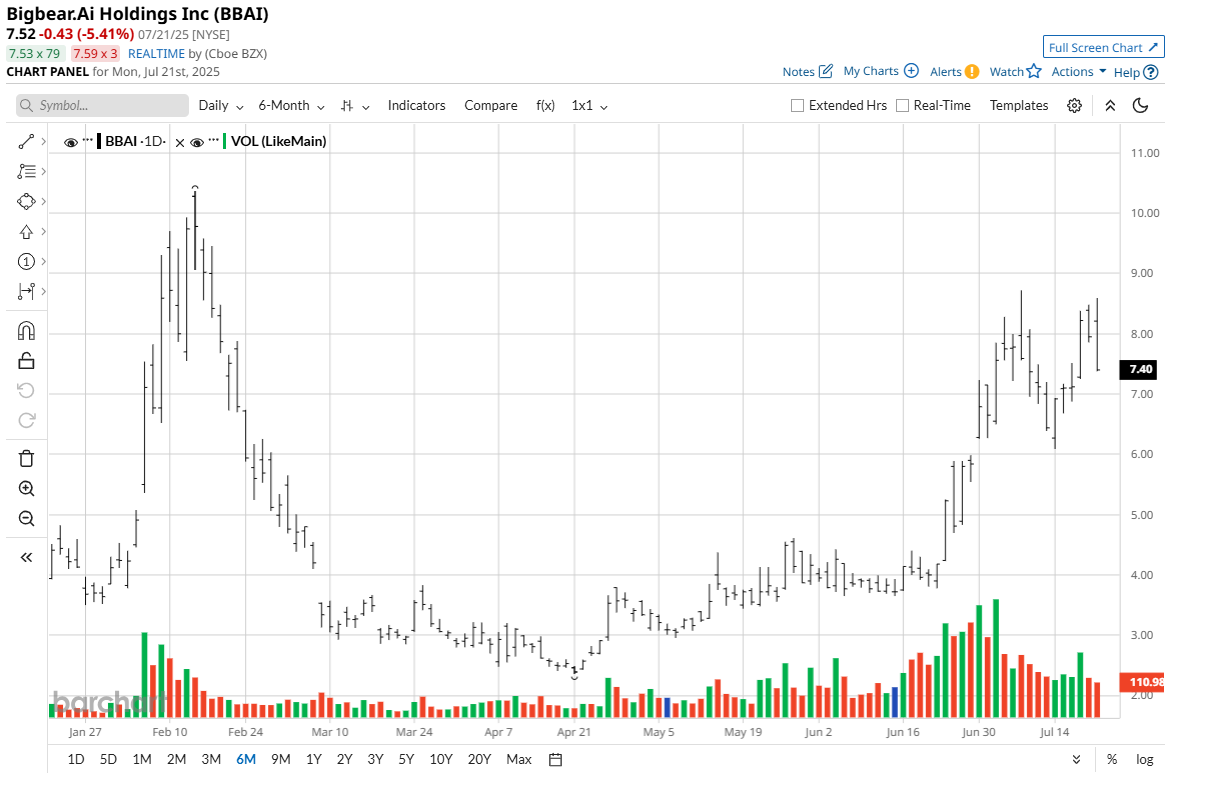Zoom in on the chart
The height and width of the screenshot is (787, 1212).
pos(26,488)
